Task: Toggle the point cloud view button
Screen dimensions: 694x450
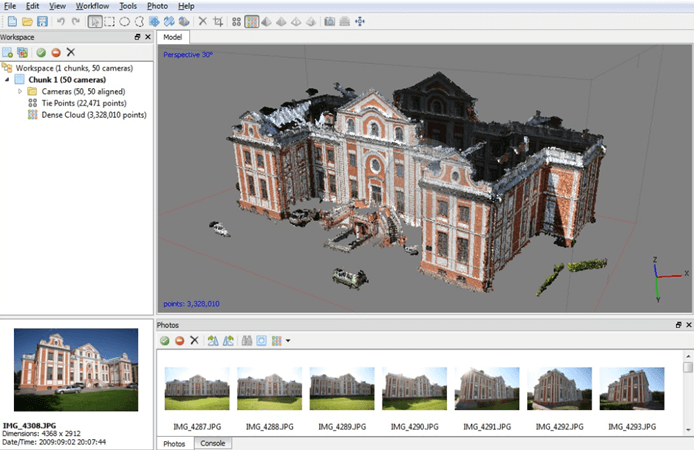Action: click(x=236, y=21)
